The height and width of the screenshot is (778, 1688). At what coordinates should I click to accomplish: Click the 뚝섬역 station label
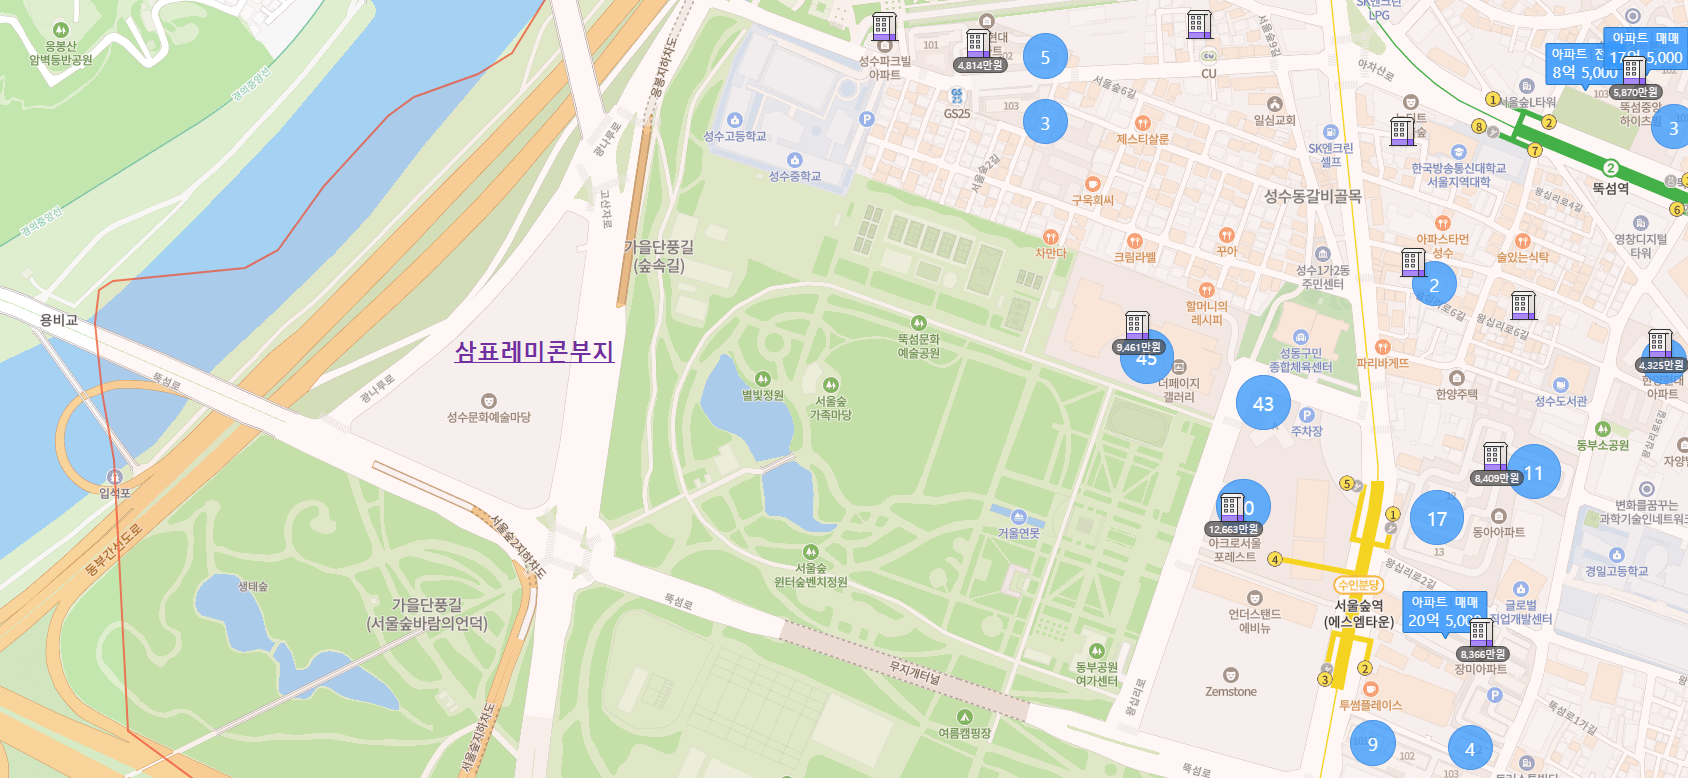click(1611, 188)
